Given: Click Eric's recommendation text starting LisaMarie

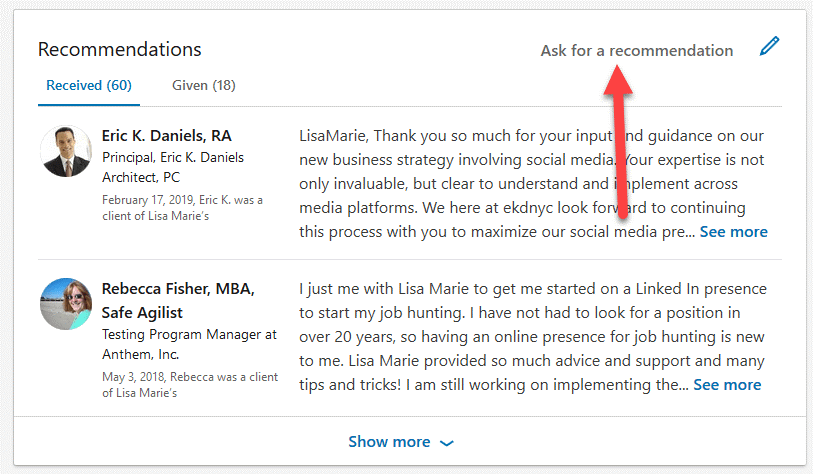Looking at the screenshot, I should [x=533, y=184].
